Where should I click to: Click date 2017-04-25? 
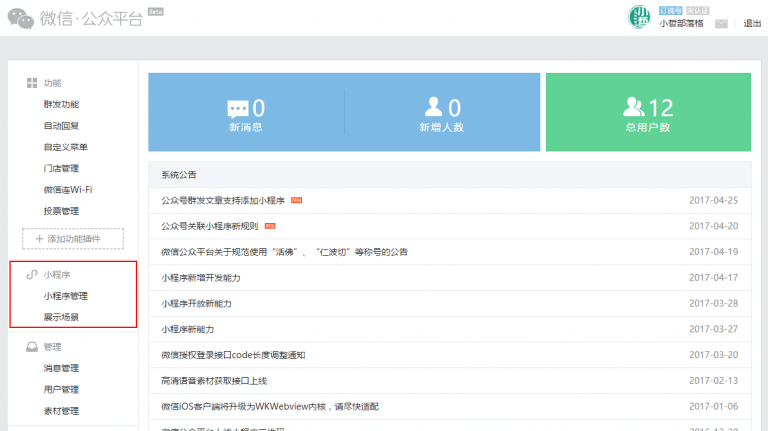click(x=713, y=200)
